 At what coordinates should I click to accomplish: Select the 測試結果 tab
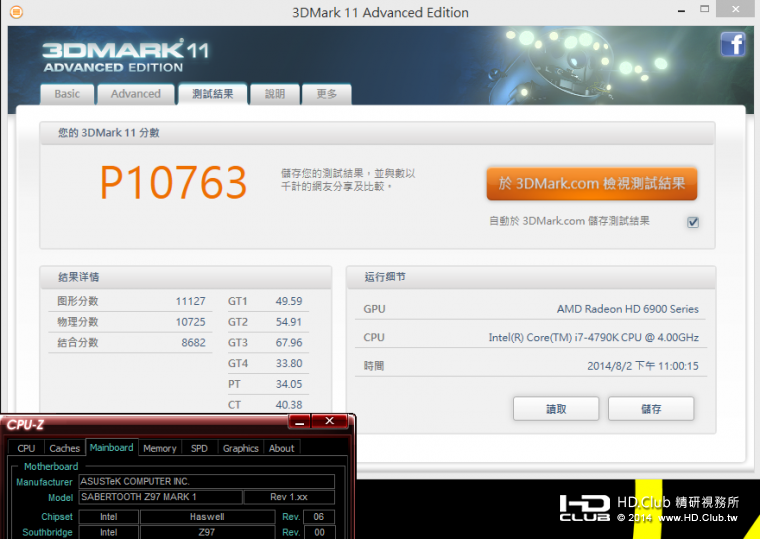213,94
